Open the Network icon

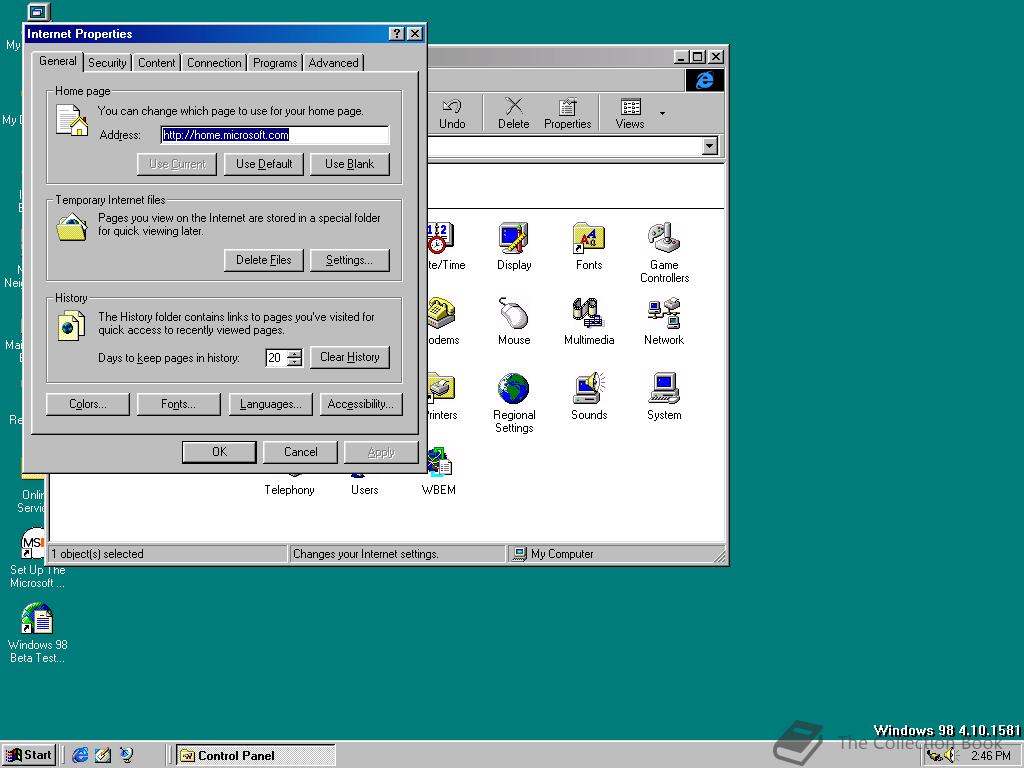click(664, 314)
